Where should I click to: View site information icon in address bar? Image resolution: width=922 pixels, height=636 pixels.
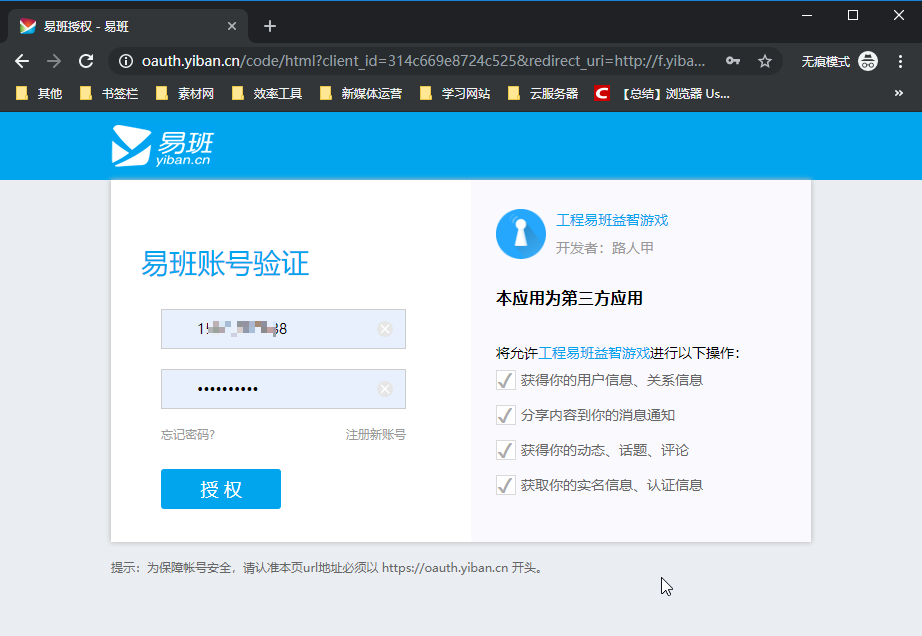tap(126, 61)
